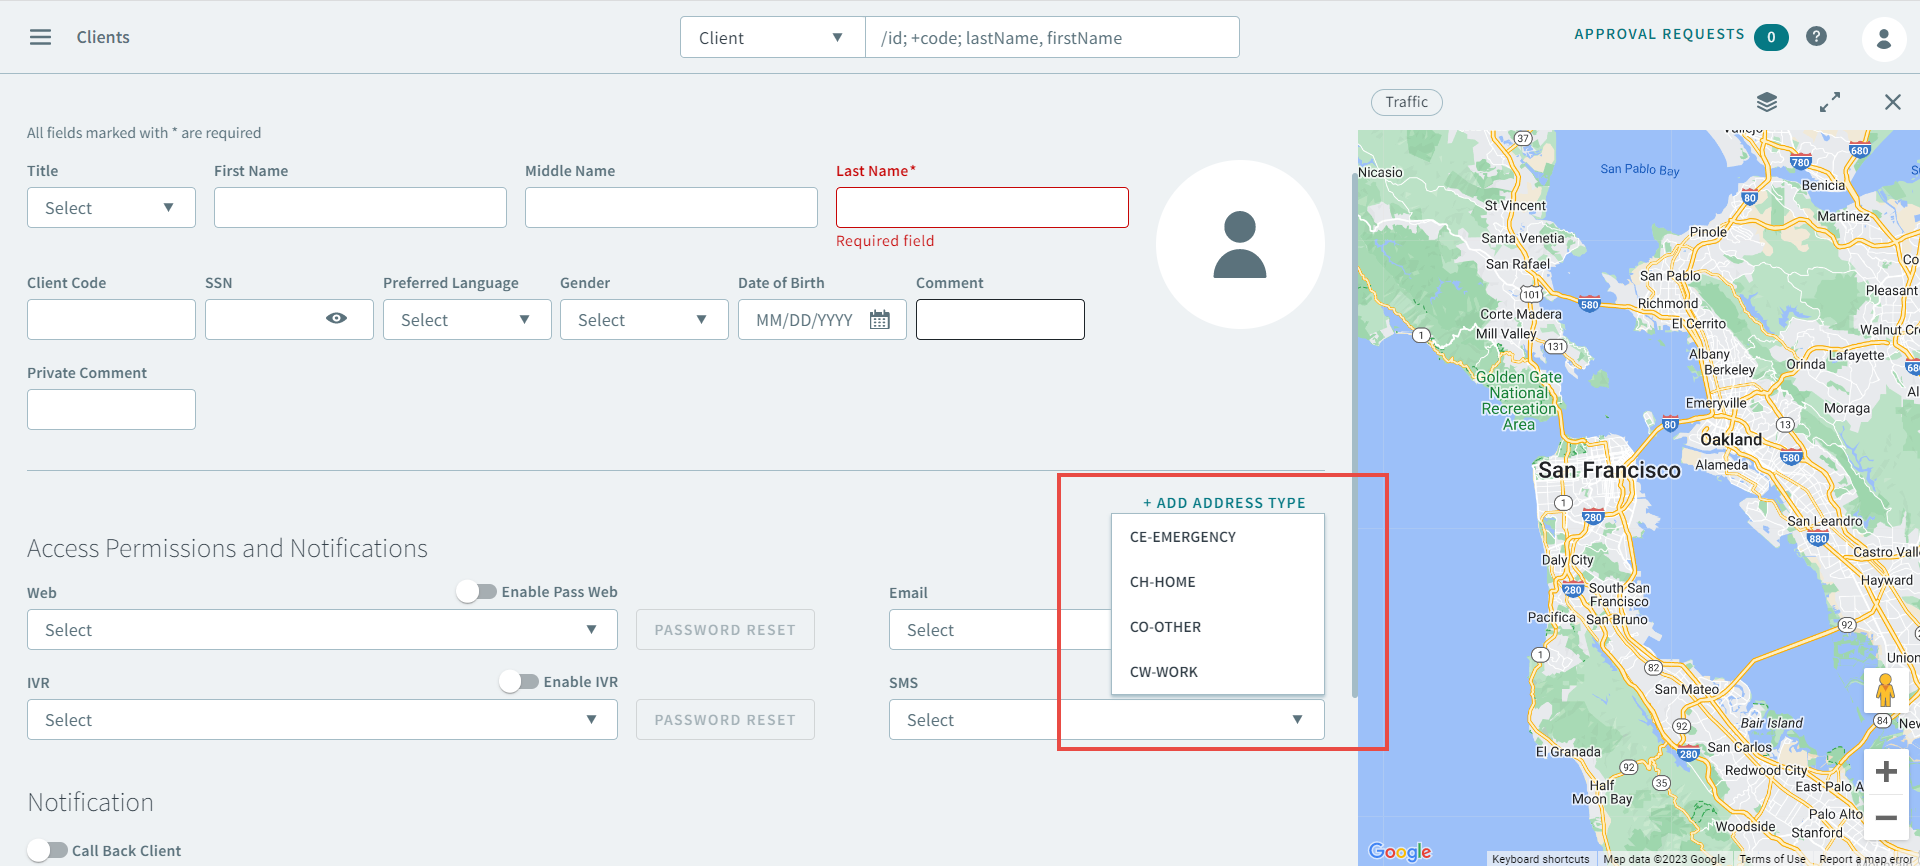Image resolution: width=1920 pixels, height=866 pixels.
Task: Open the Email select dropdown
Action: click(1000, 630)
